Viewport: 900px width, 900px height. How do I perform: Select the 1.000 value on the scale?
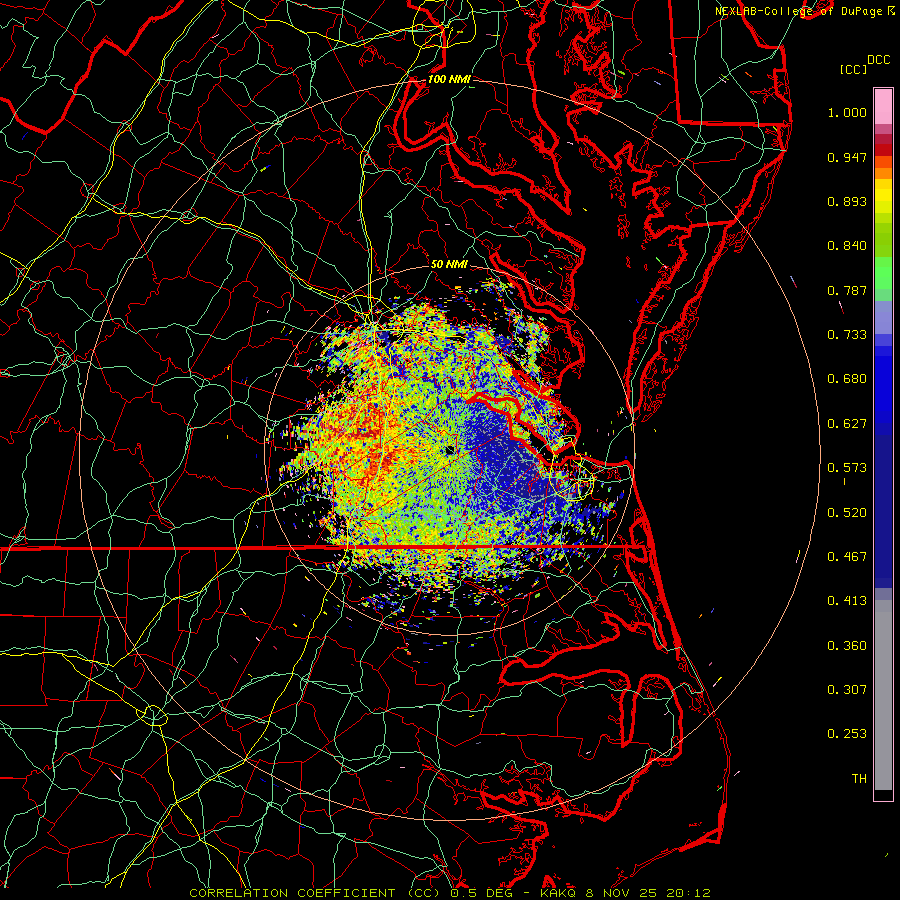(847, 112)
